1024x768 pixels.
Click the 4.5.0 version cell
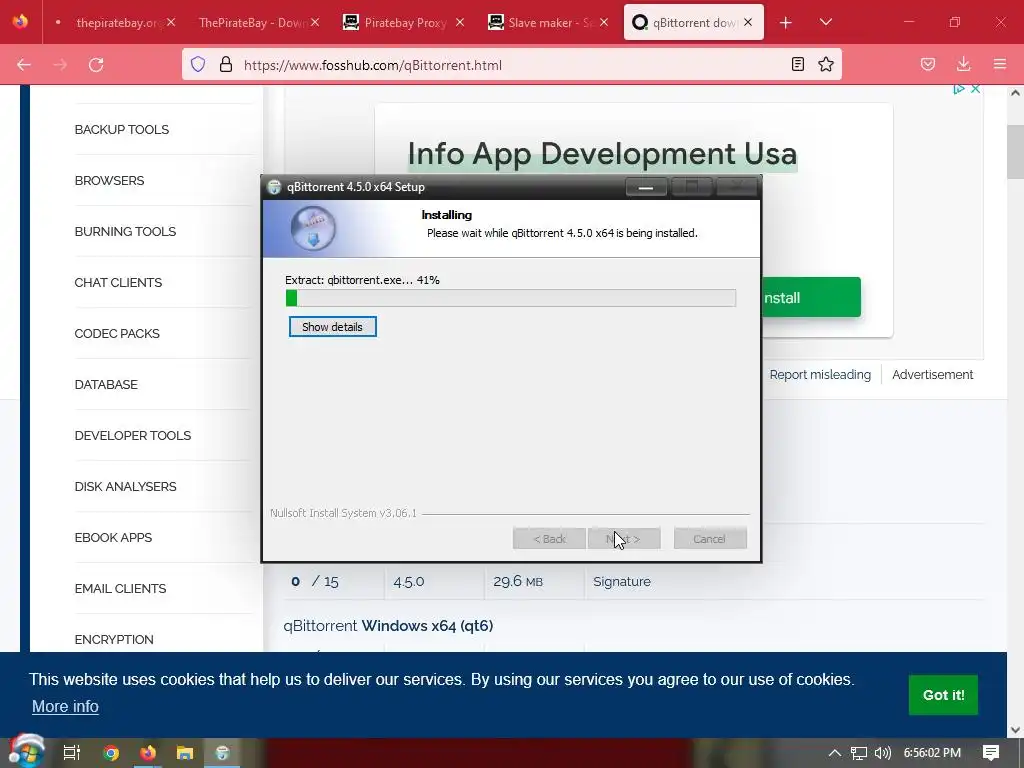[409, 581]
